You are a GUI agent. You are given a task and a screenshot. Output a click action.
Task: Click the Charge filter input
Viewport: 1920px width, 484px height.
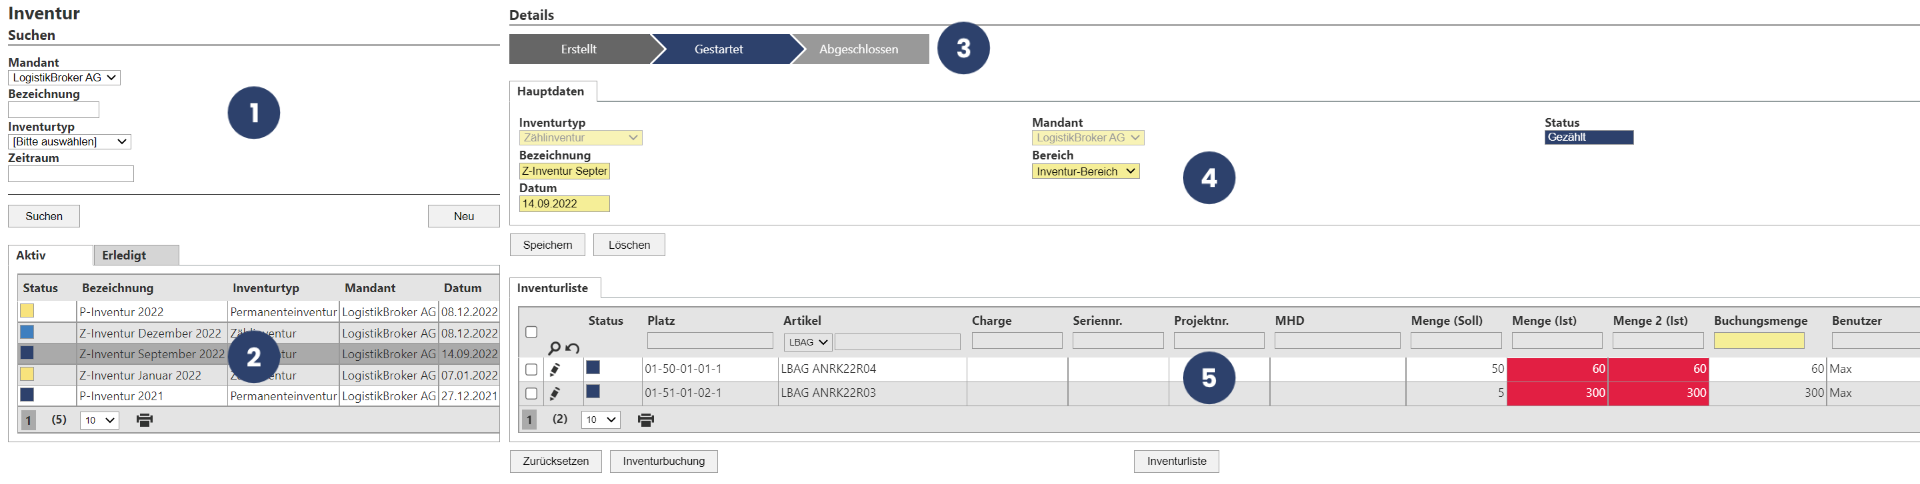coord(1017,341)
